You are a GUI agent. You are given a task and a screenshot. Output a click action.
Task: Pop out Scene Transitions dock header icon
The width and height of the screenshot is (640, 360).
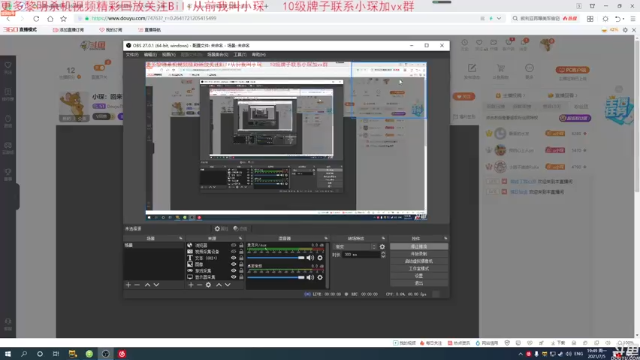(x=383, y=238)
